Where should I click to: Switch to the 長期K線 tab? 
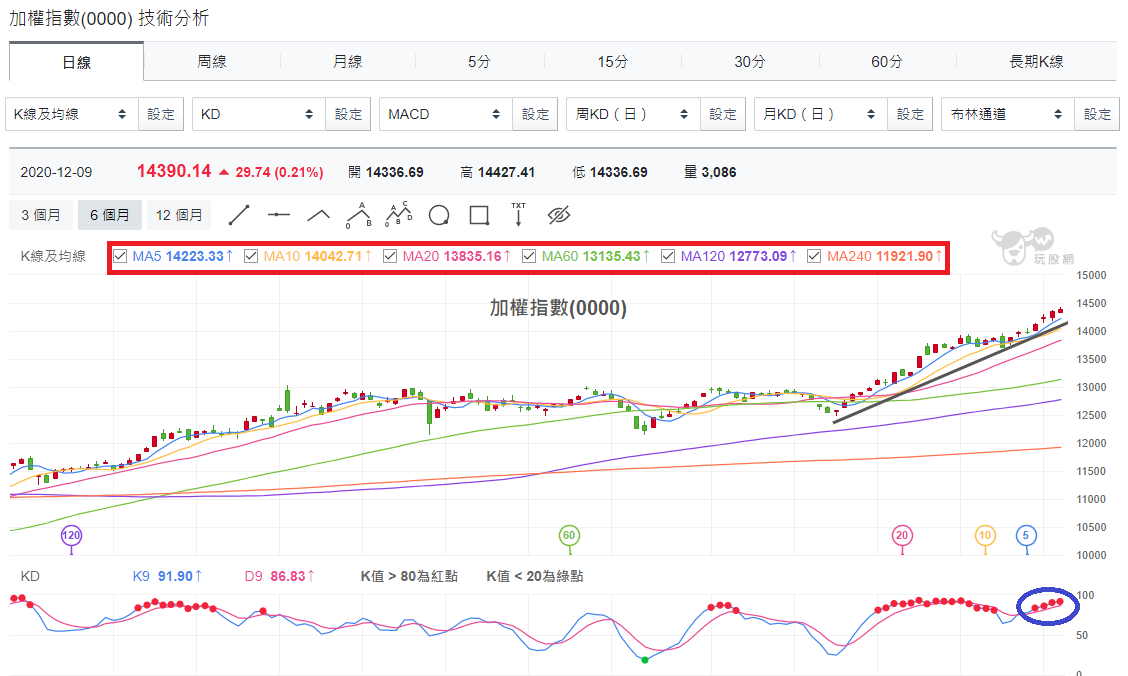click(1037, 62)
